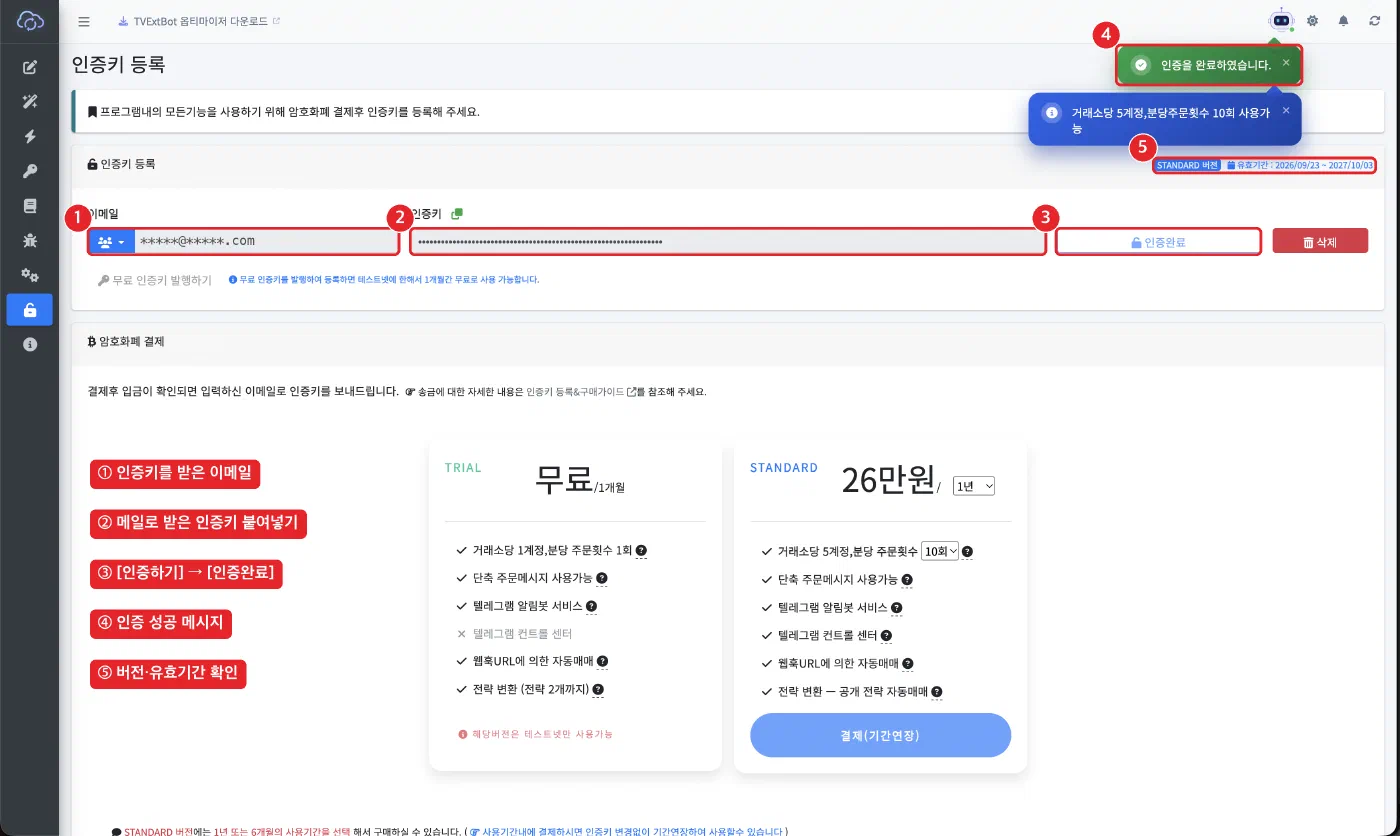Screen dimensions: 1400x836
Task: Expand the email account dropdown button
Action: 112,241
